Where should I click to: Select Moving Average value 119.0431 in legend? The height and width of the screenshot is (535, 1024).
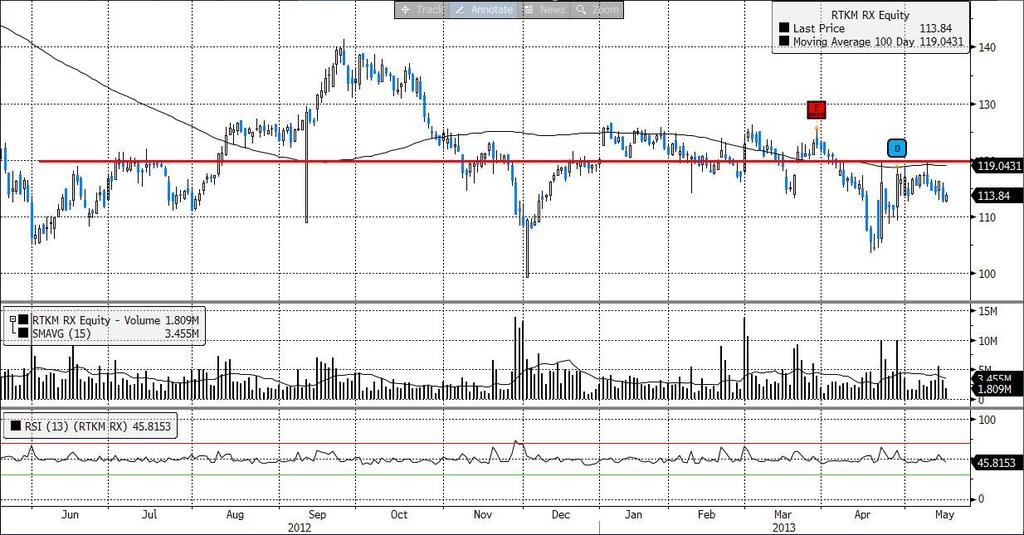941,42
